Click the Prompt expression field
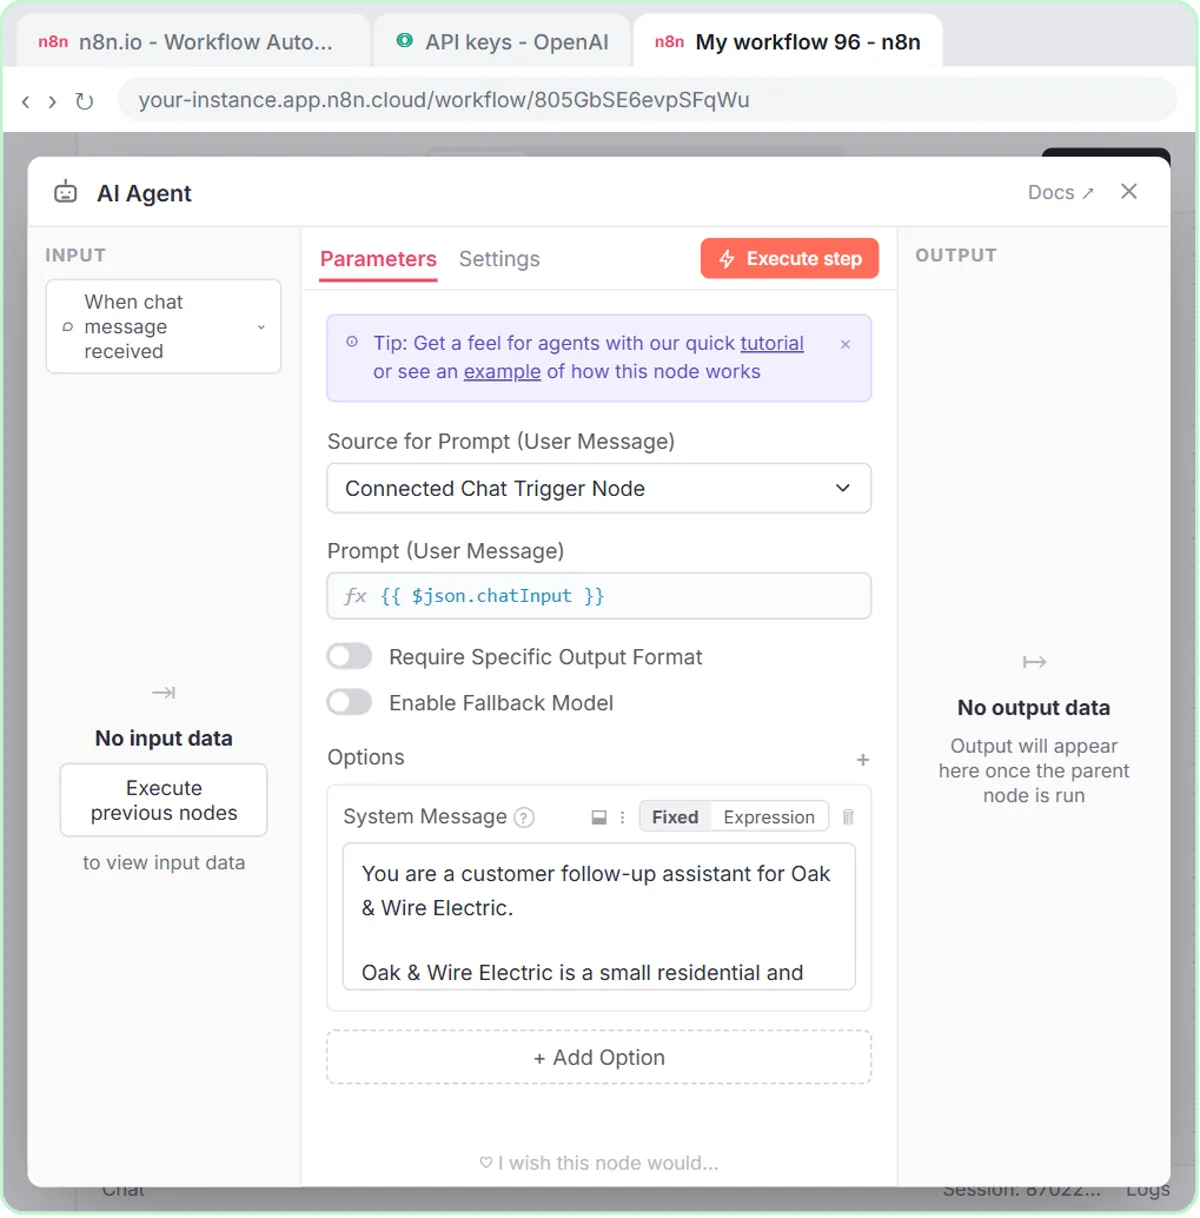Viewport: 1200px width, 1218px height. (x=598, y=596)
